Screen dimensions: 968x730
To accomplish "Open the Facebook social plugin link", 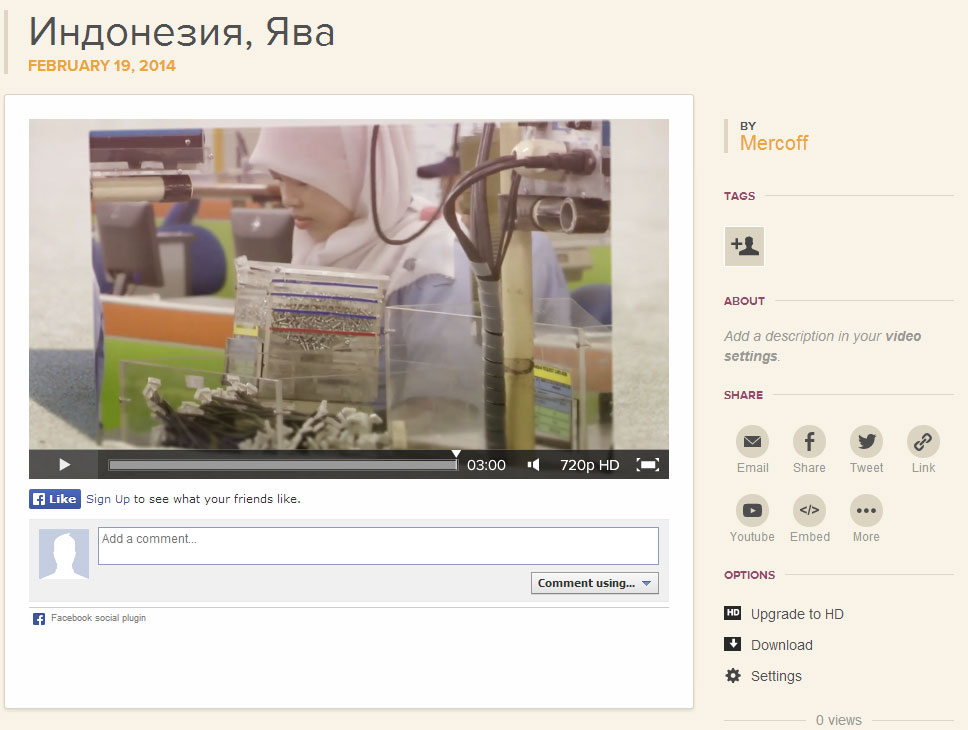I will (98, 618).
